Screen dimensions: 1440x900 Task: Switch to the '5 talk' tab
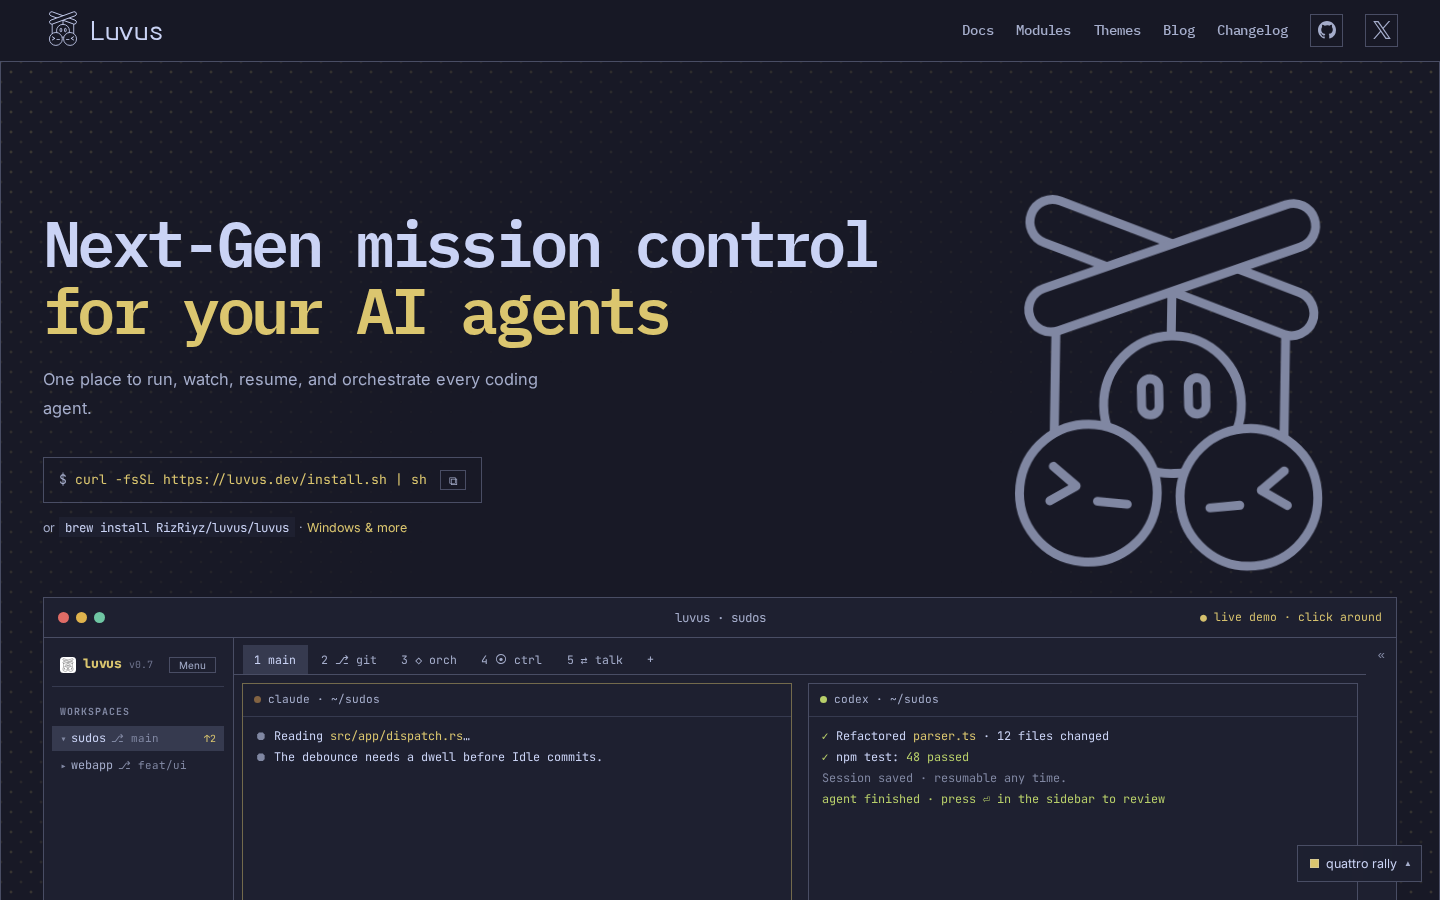[595, 660]
